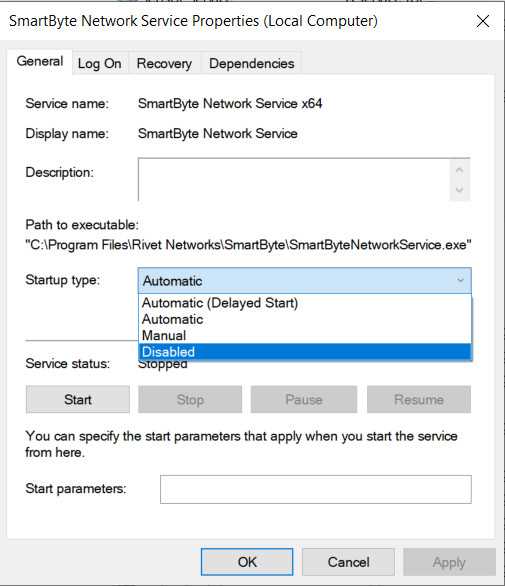The image size is (505, 586).
Task: Click the Service status label
Action: (68, 363)
